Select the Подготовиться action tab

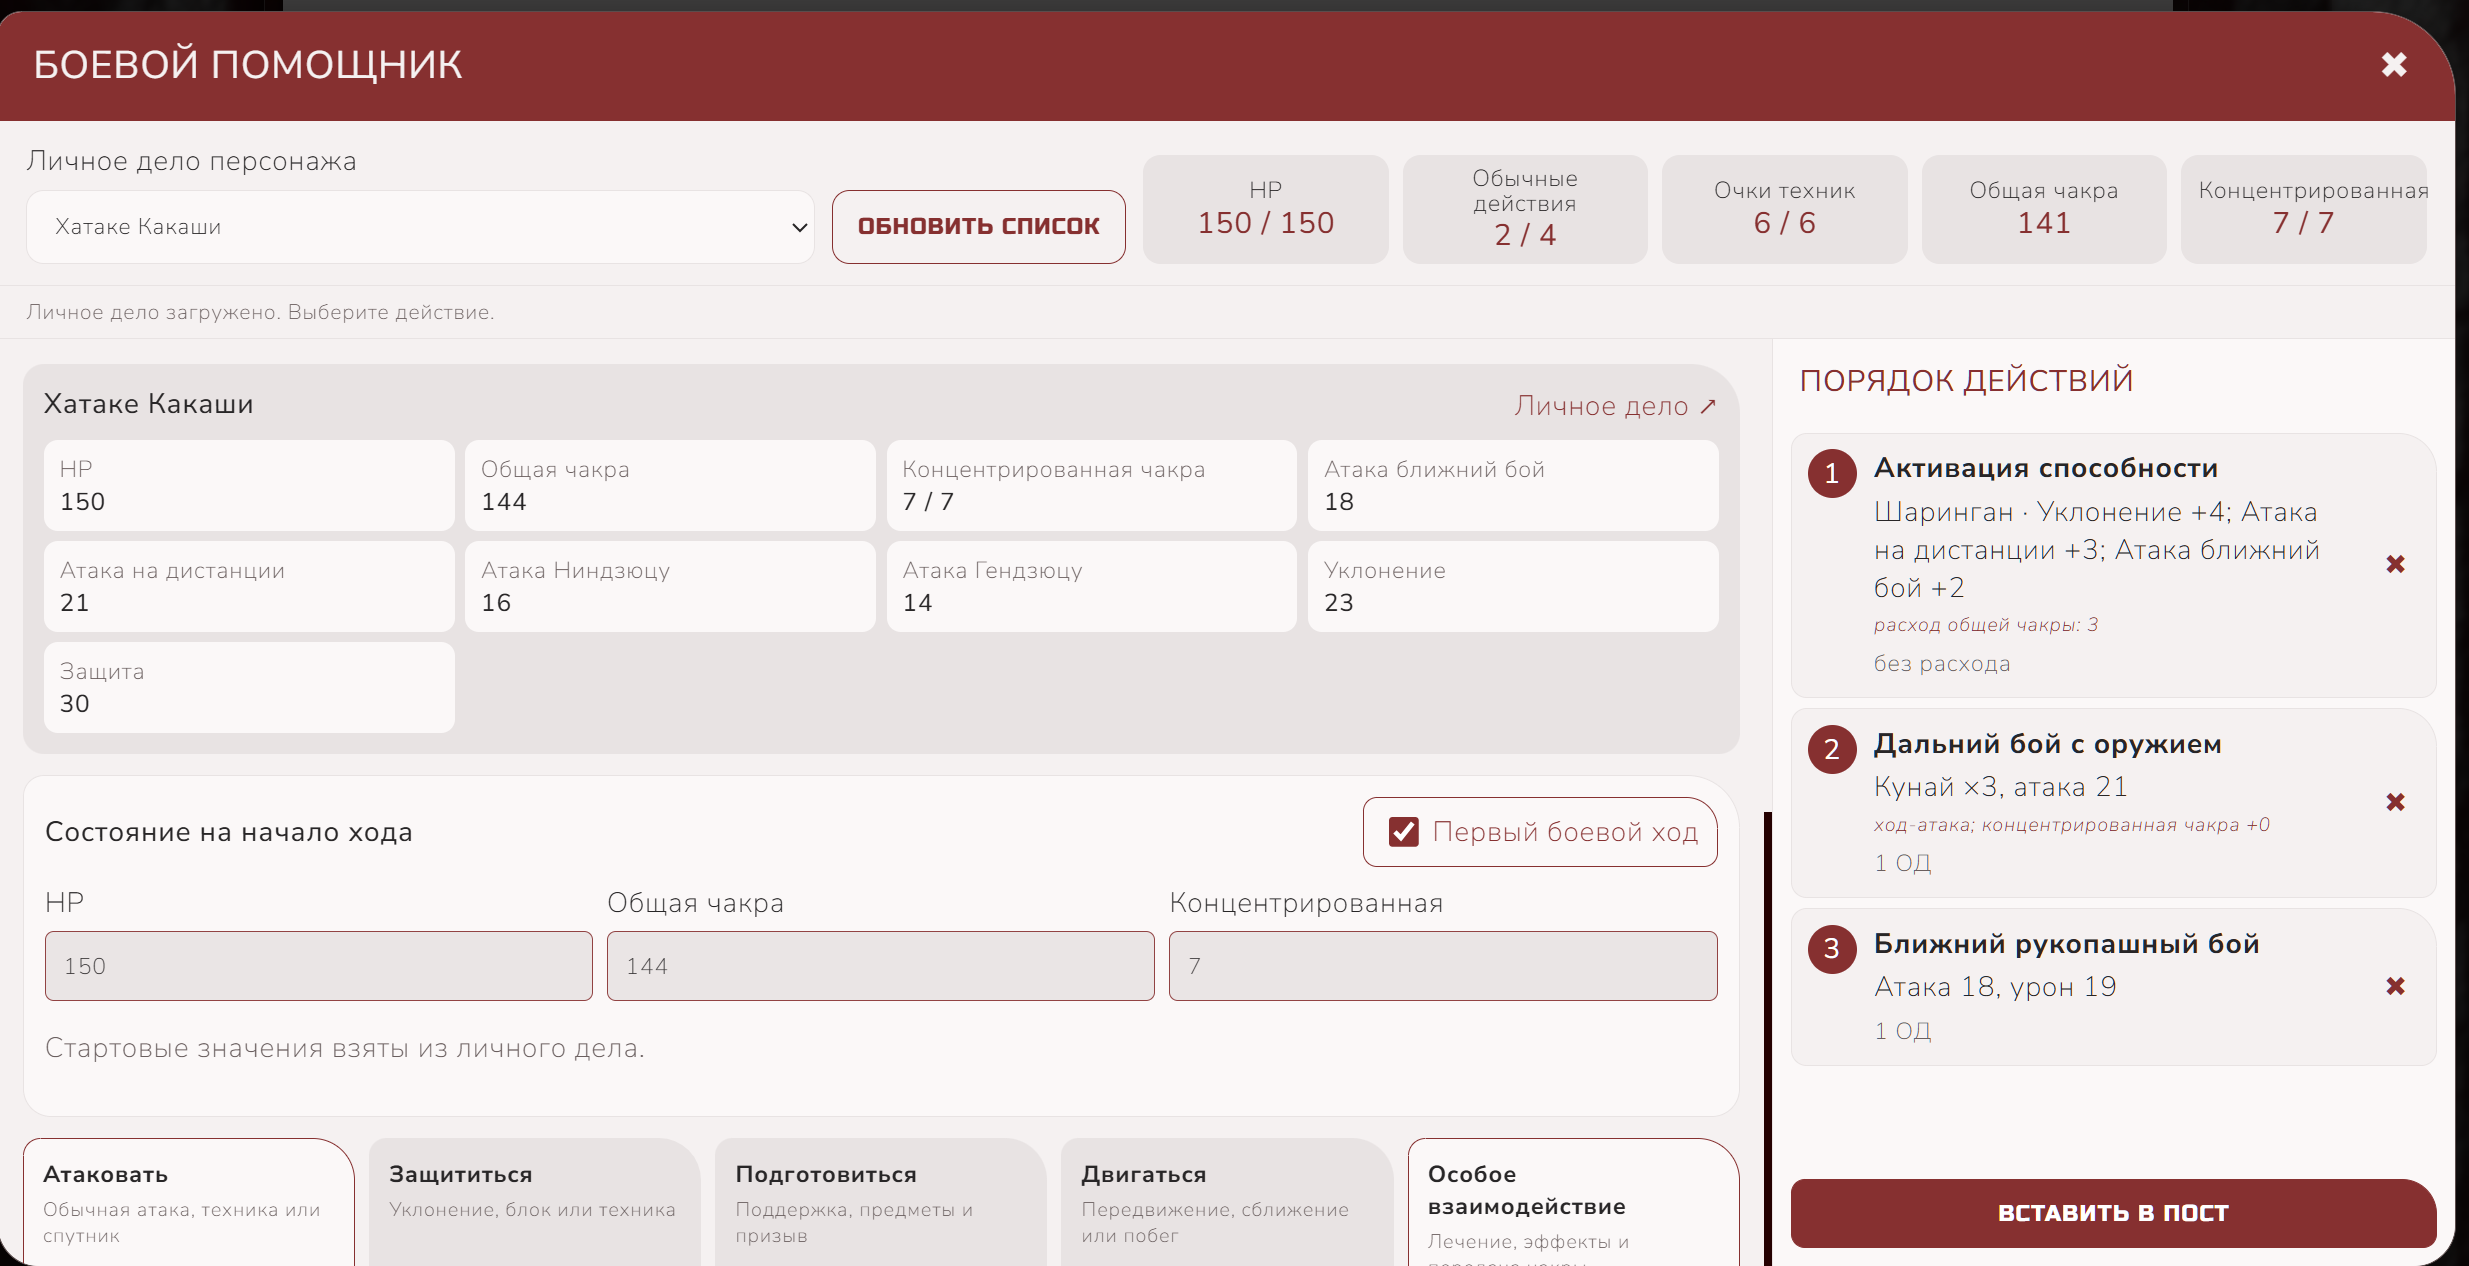coord(880,1203)
